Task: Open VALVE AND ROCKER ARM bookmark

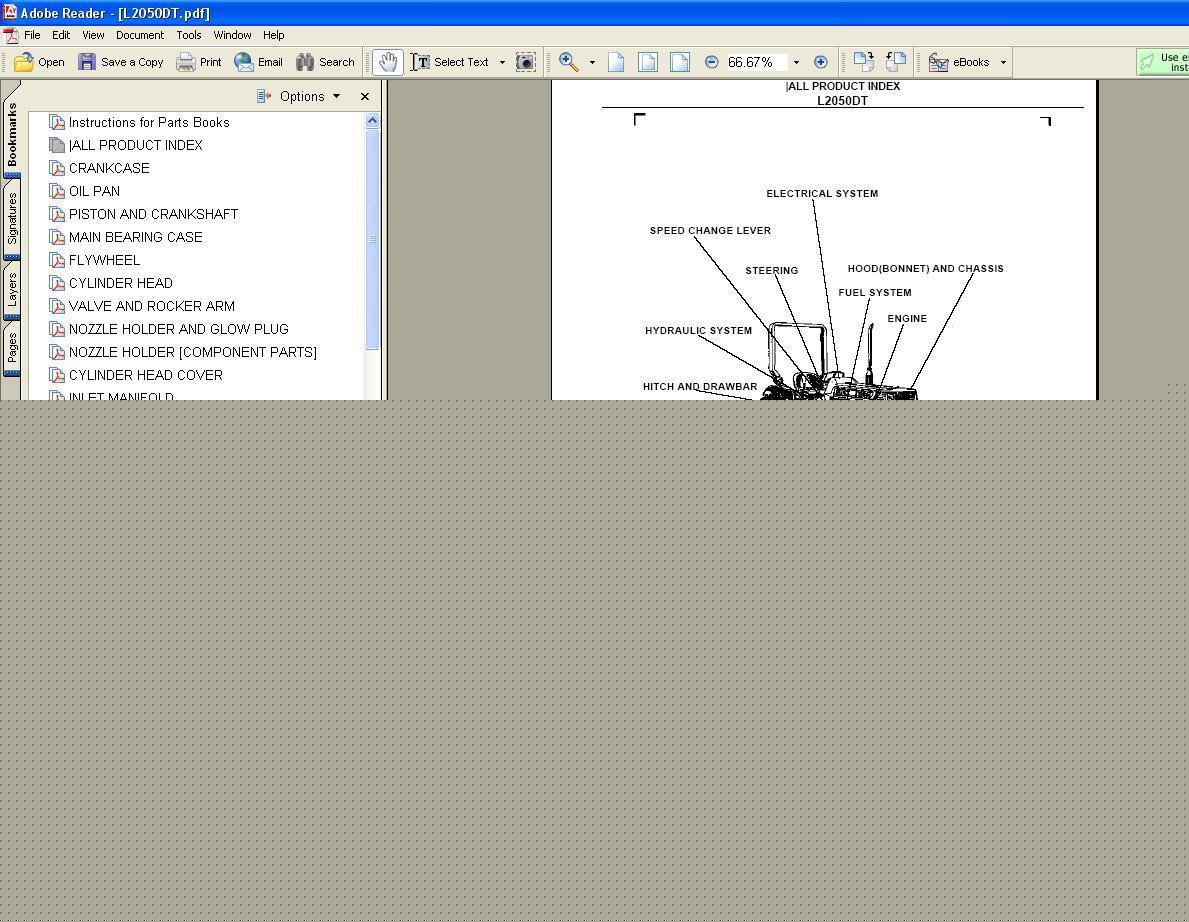Action: (x=152, y=306)
